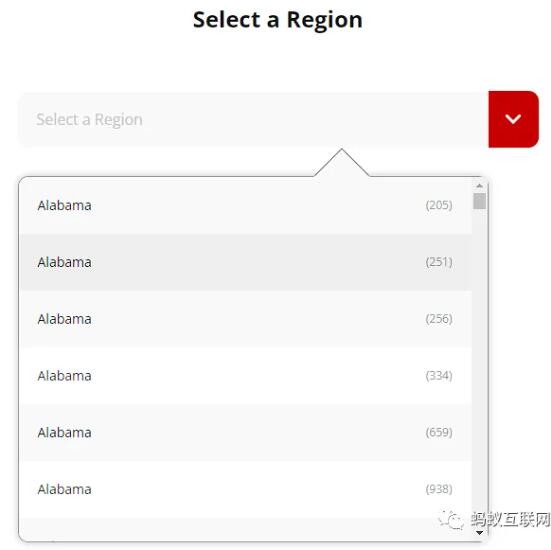551x550 pixels.
Task: Select the Alabama name in the 334 row
Action: click(64, 376)
